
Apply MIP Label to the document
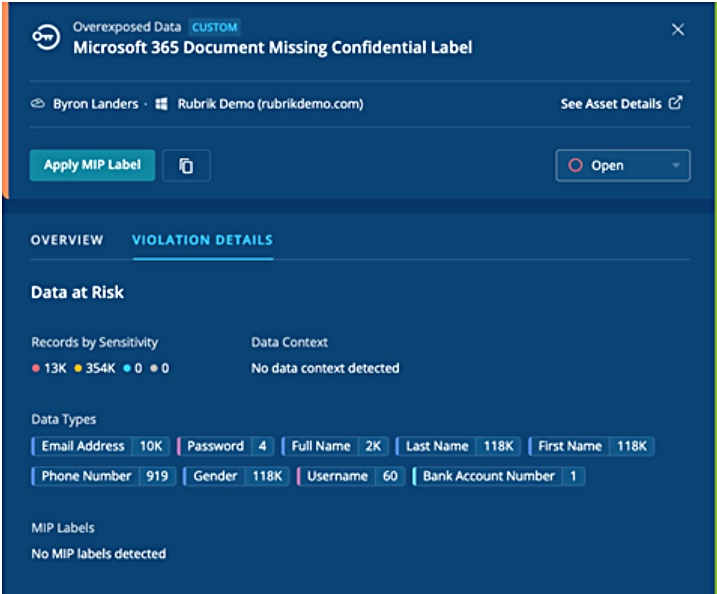coord(92,165)
